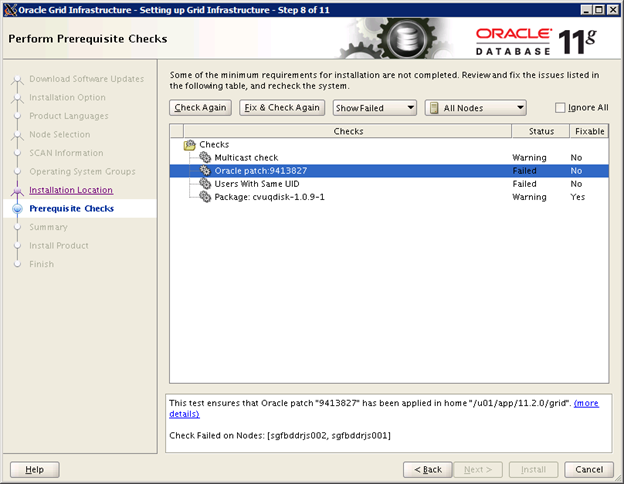Click the Download Software Updates step
The image size is (624, 484).
(x=86, y=79)
